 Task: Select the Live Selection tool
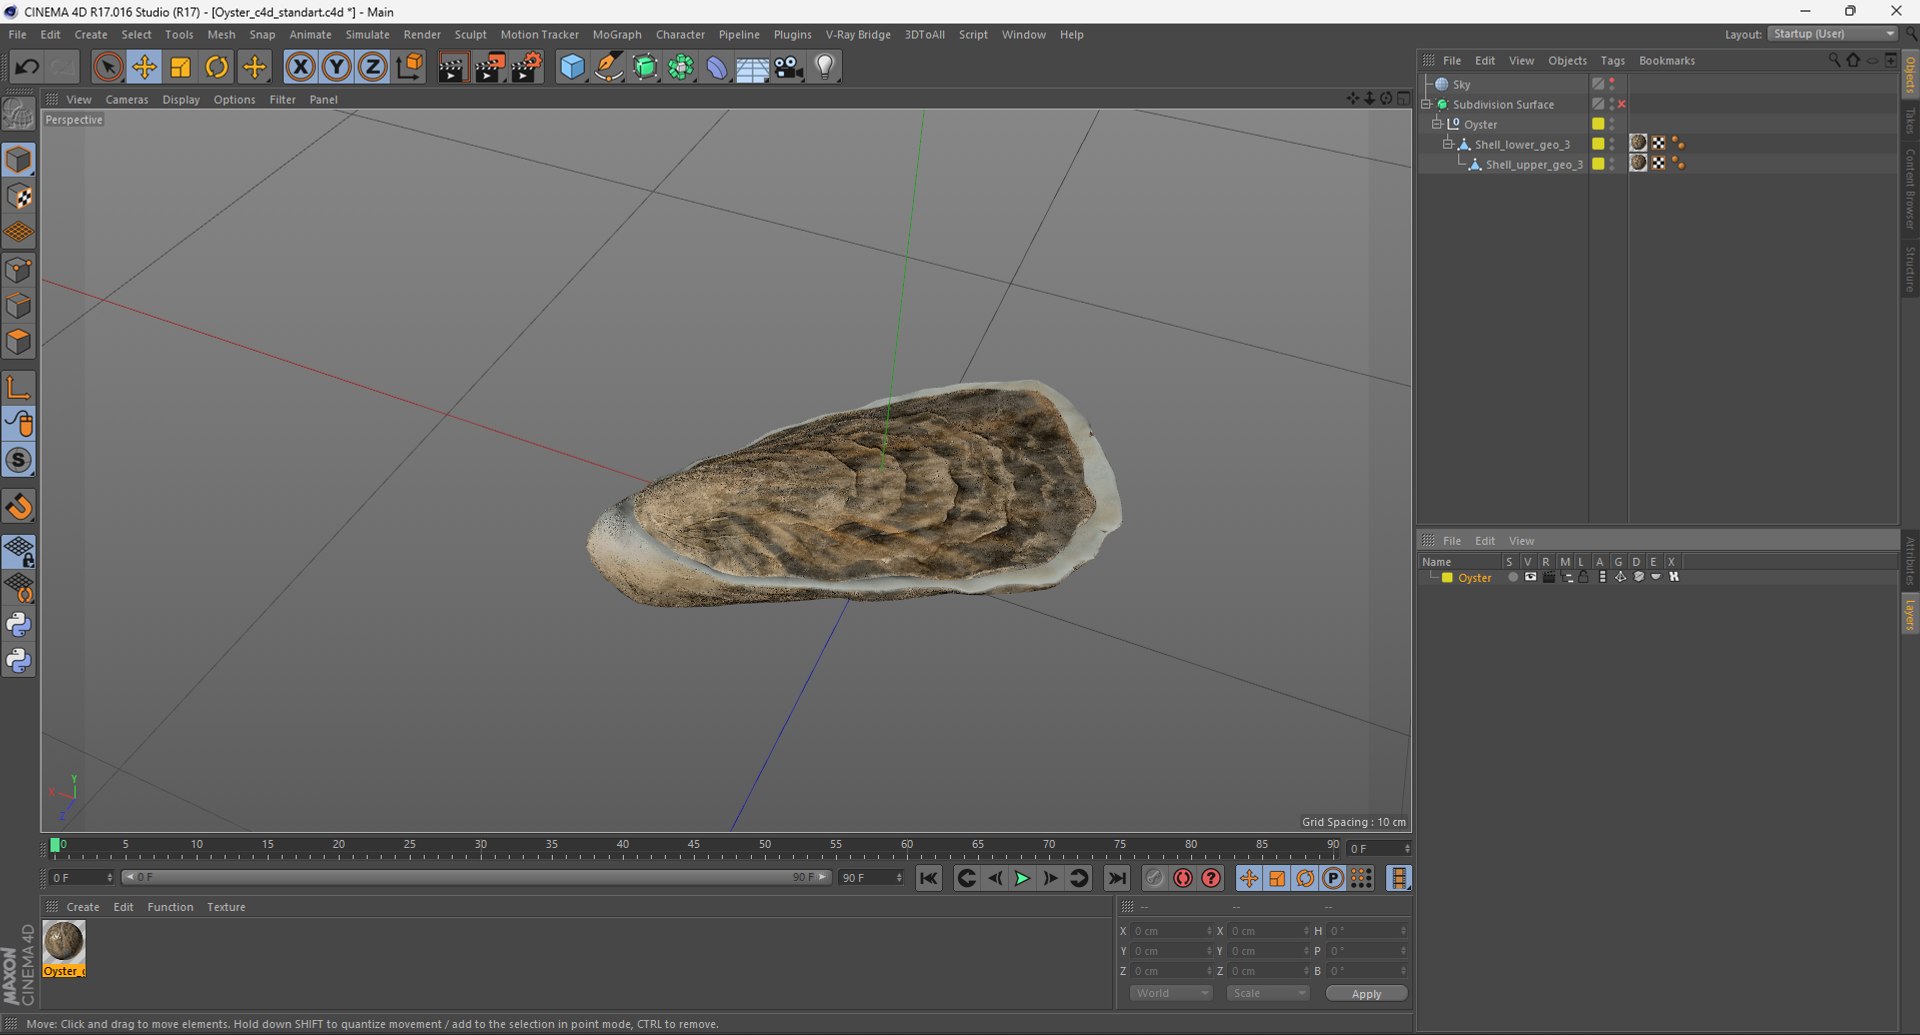click(108, 67)
